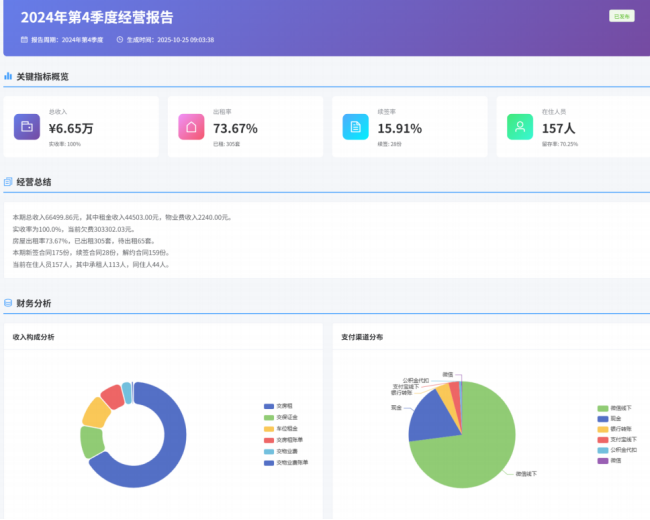The image size is (650, 520).
Task: Click the calendar icon beside 报告周期
Action: 24,40
